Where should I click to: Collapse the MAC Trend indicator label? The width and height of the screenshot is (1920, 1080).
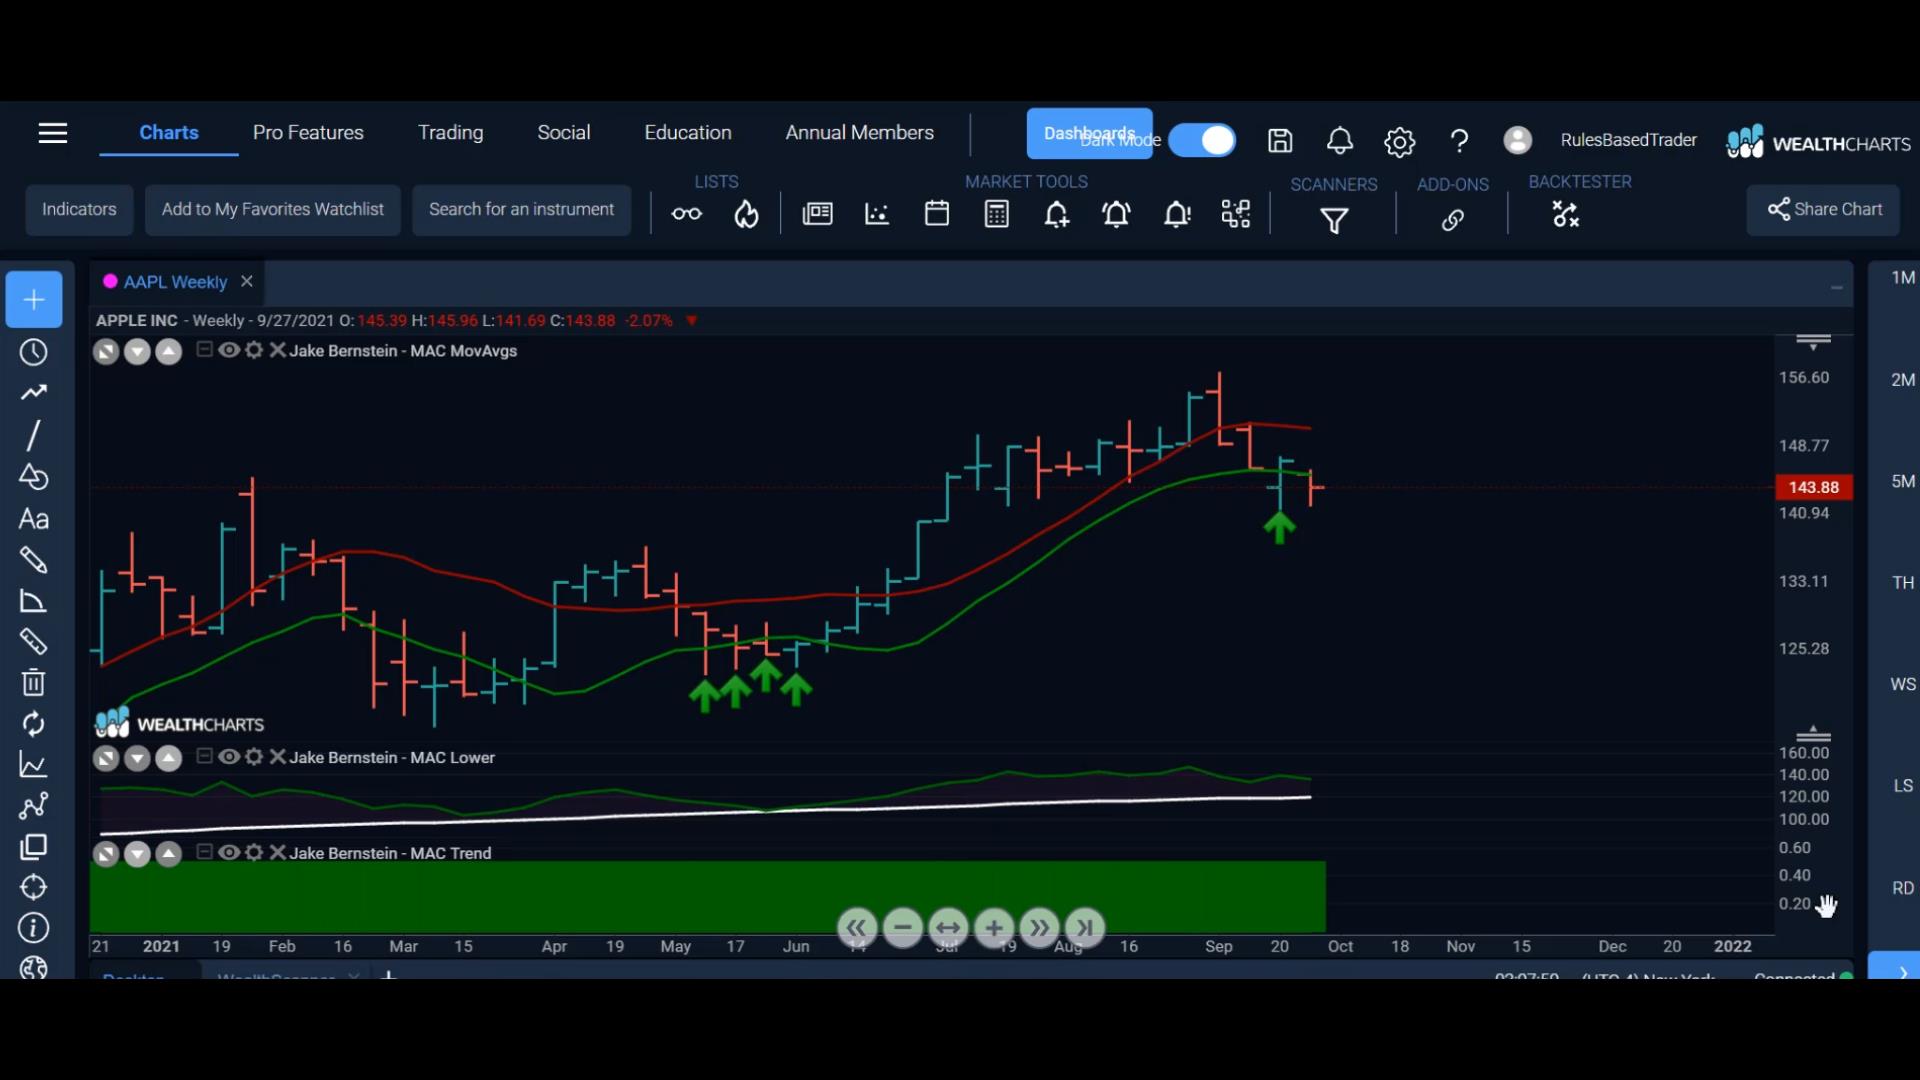click(204, 851)
